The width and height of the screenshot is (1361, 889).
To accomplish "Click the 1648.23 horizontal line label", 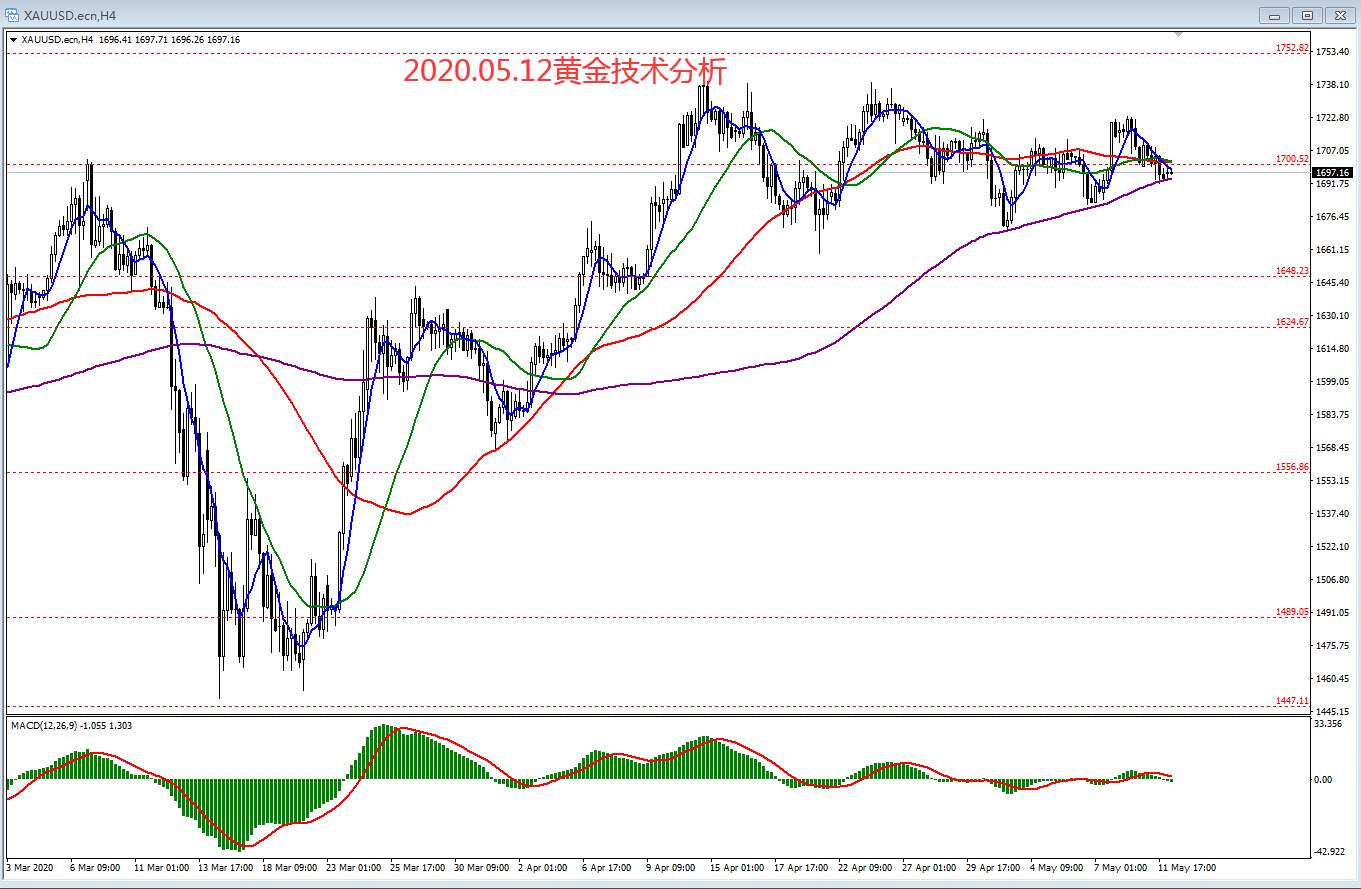I will (1292, 270).
